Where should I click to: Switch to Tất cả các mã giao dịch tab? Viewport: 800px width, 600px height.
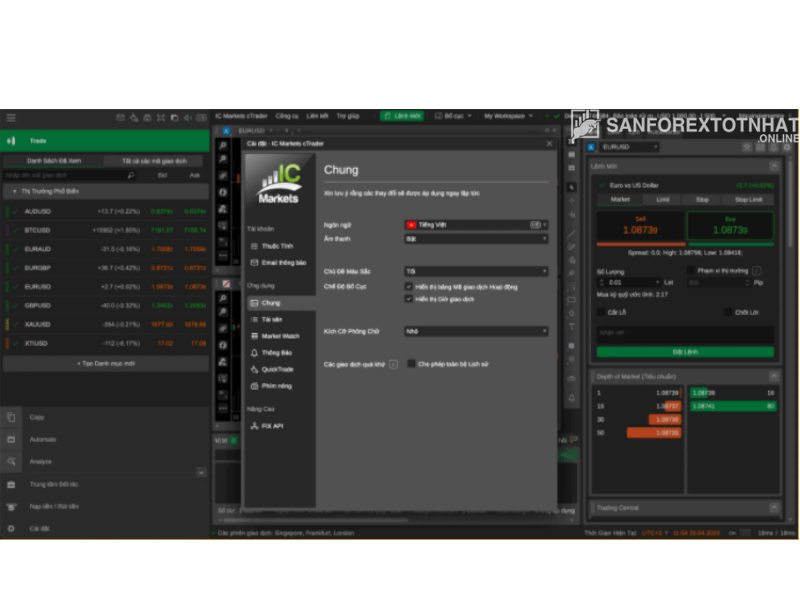[x=154, y=161]
